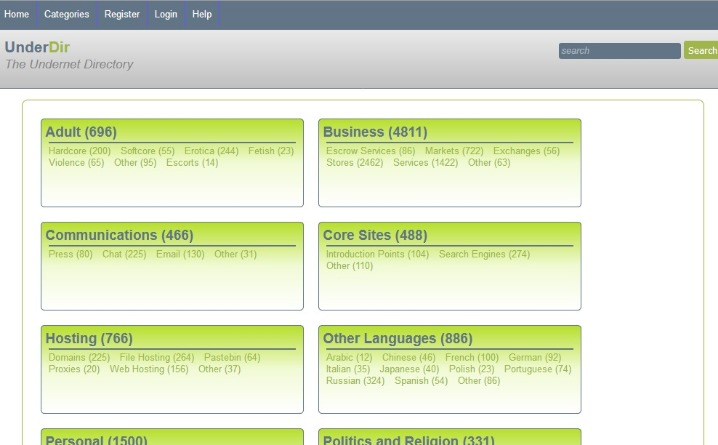The image size is (718, 445).
Task: Open the Business (4811) category heading
Action: (x=375, y=132)
